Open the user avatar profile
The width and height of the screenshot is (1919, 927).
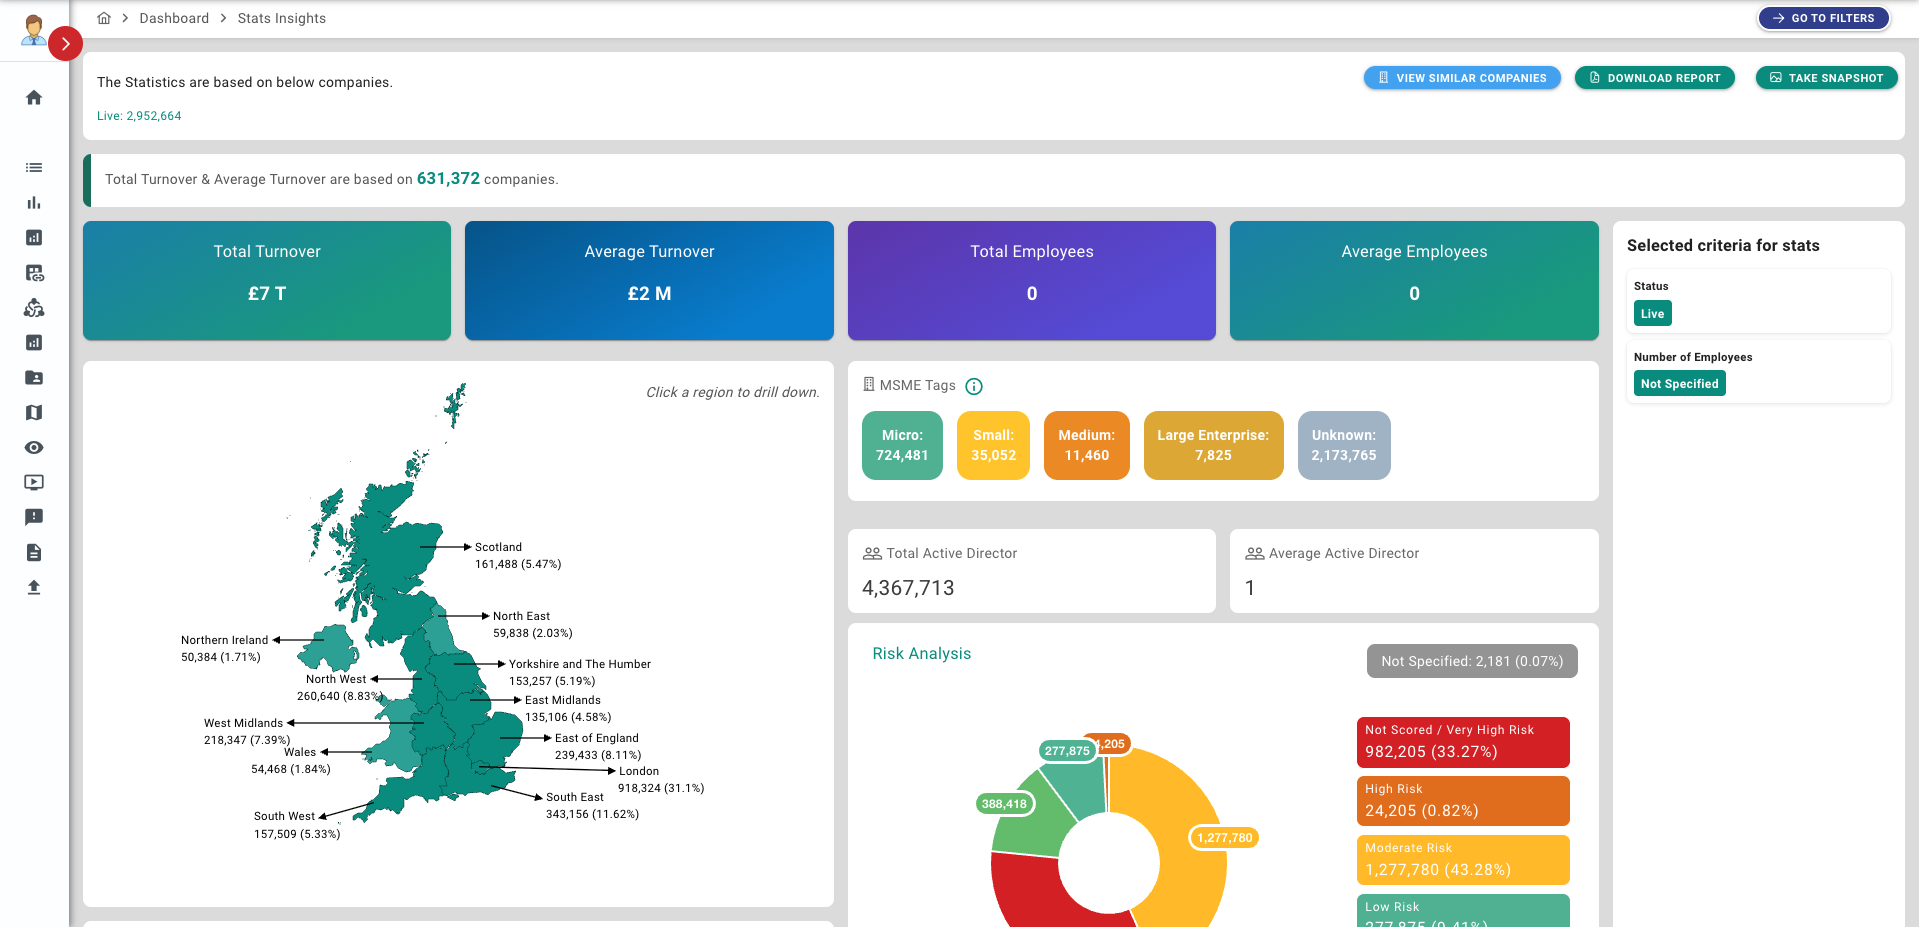tap(33, 29)
